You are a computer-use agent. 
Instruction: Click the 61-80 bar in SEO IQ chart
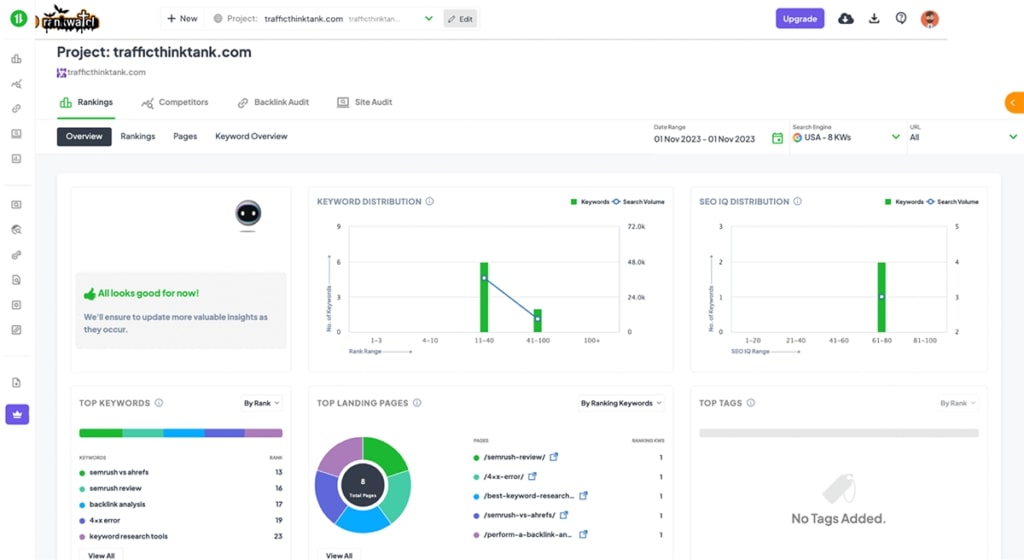[x=882, y=297]
